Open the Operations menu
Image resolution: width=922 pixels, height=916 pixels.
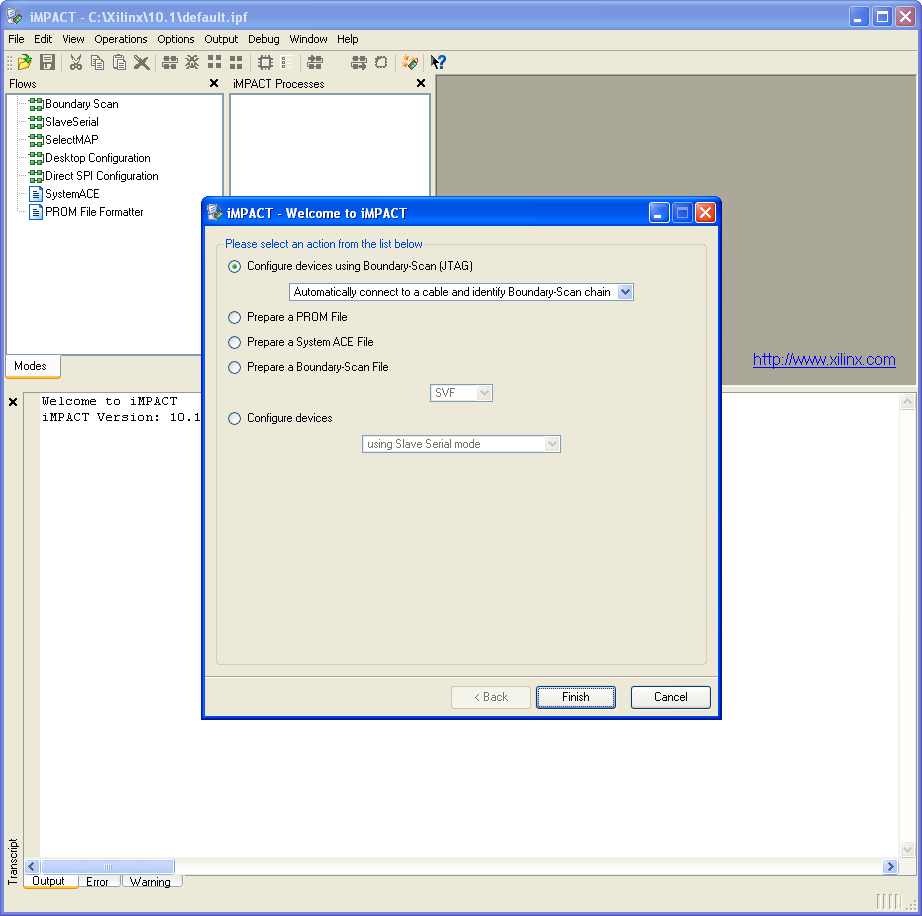pyautogui.click(x=121, y=39)
